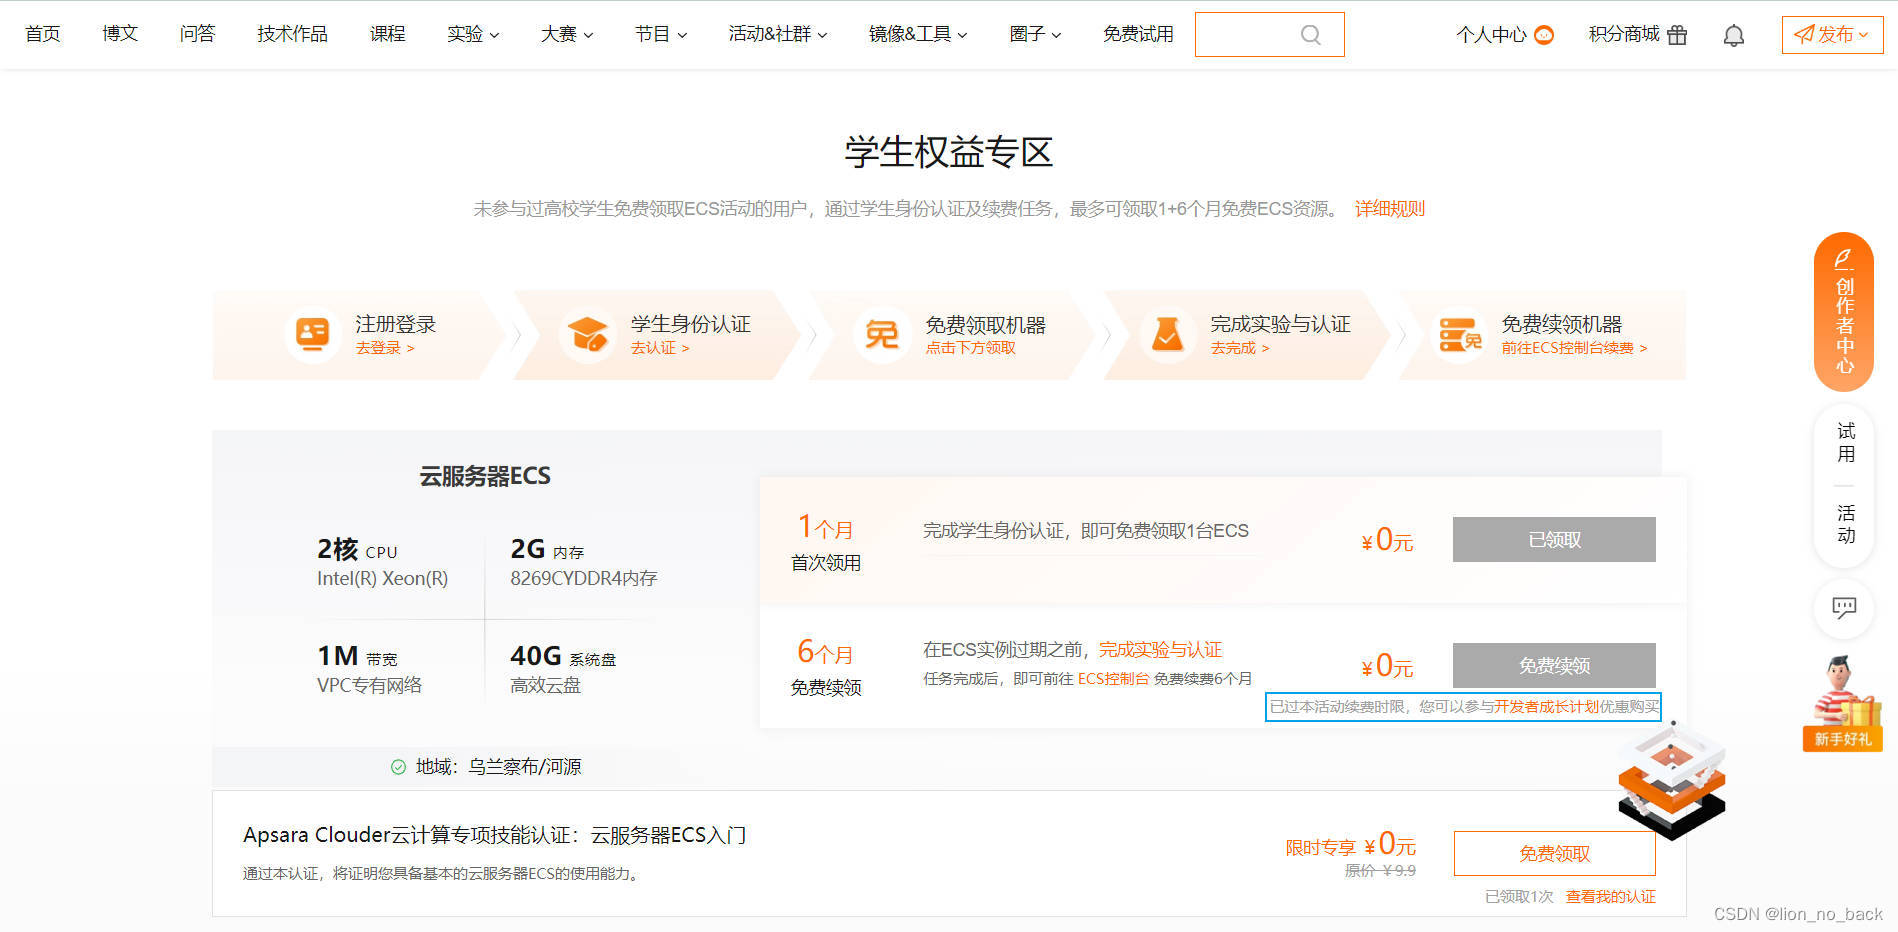
Task: Open 查看我的认证 link
Action: pyautogui.click(x=1610, y=897)
